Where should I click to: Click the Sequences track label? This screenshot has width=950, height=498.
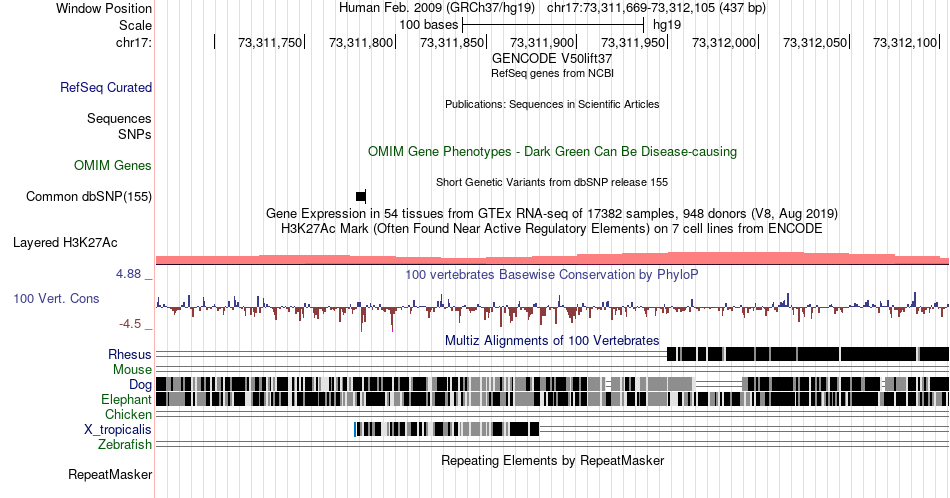tap(119, 118)
